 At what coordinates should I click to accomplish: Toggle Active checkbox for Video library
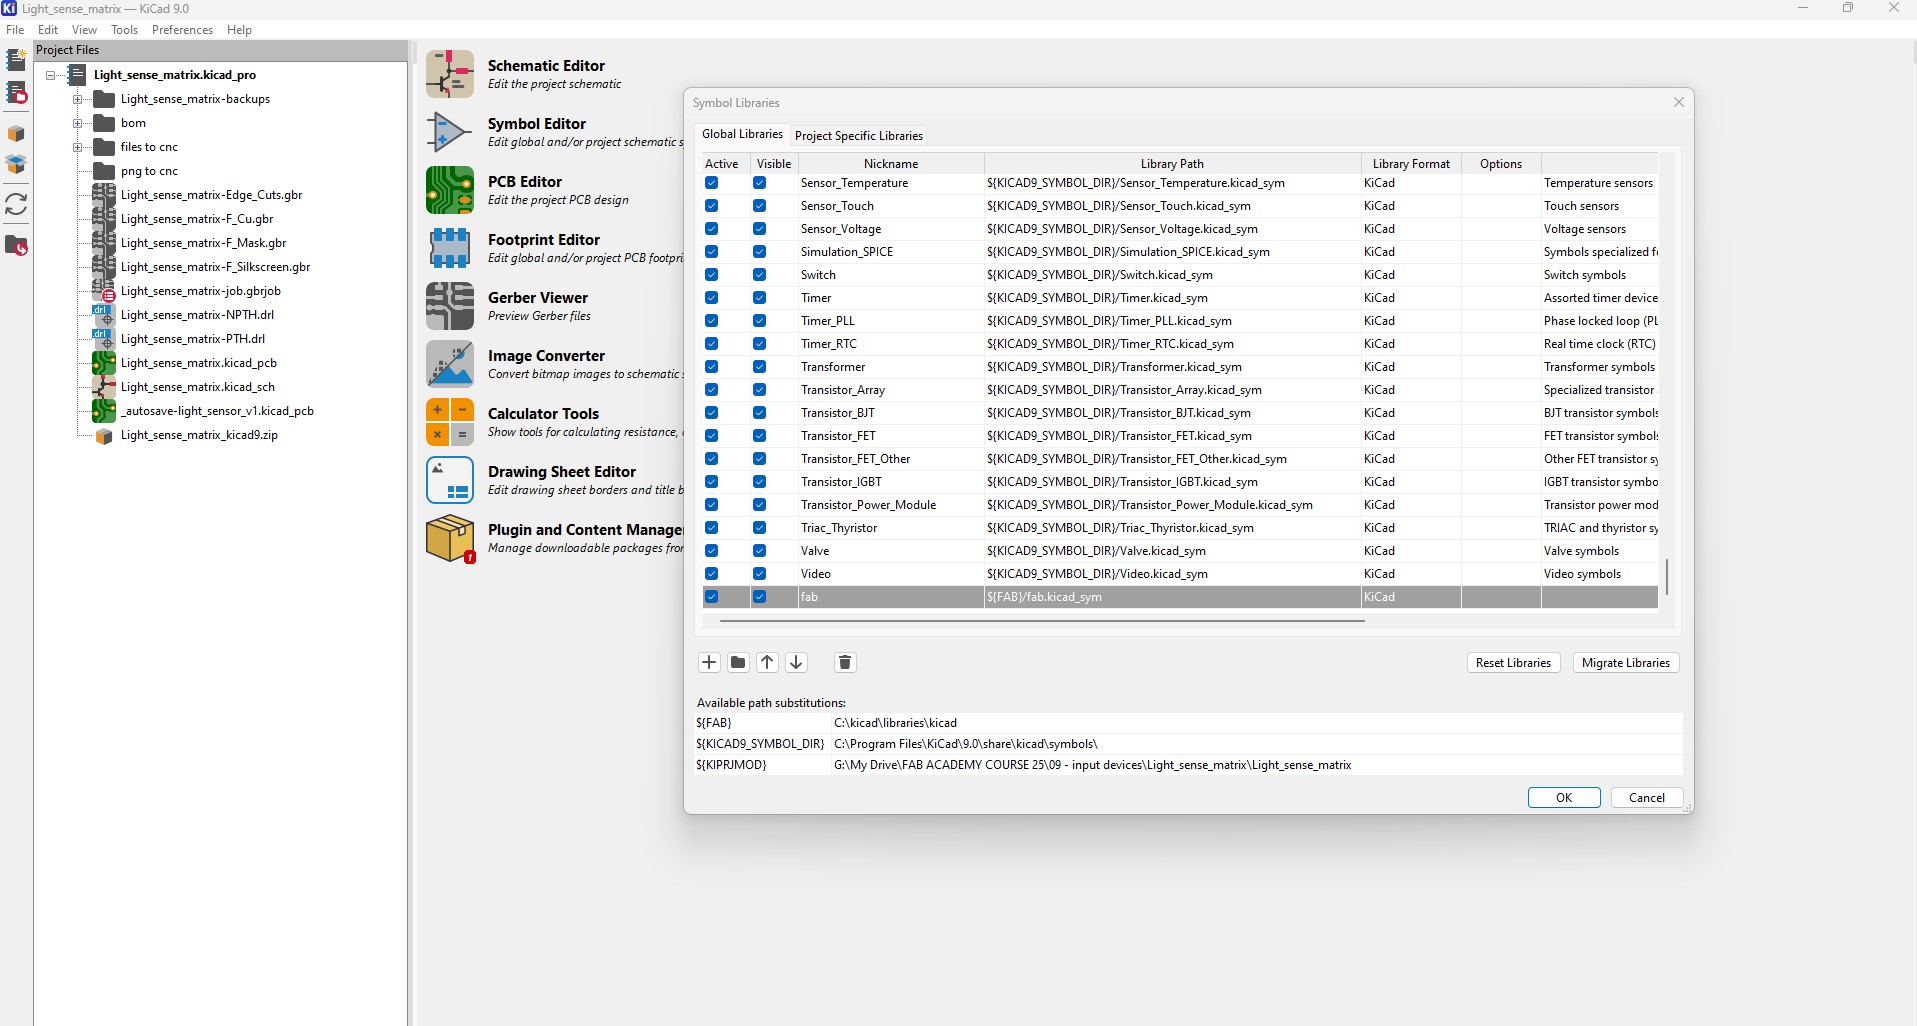click(x=711, y=574)
